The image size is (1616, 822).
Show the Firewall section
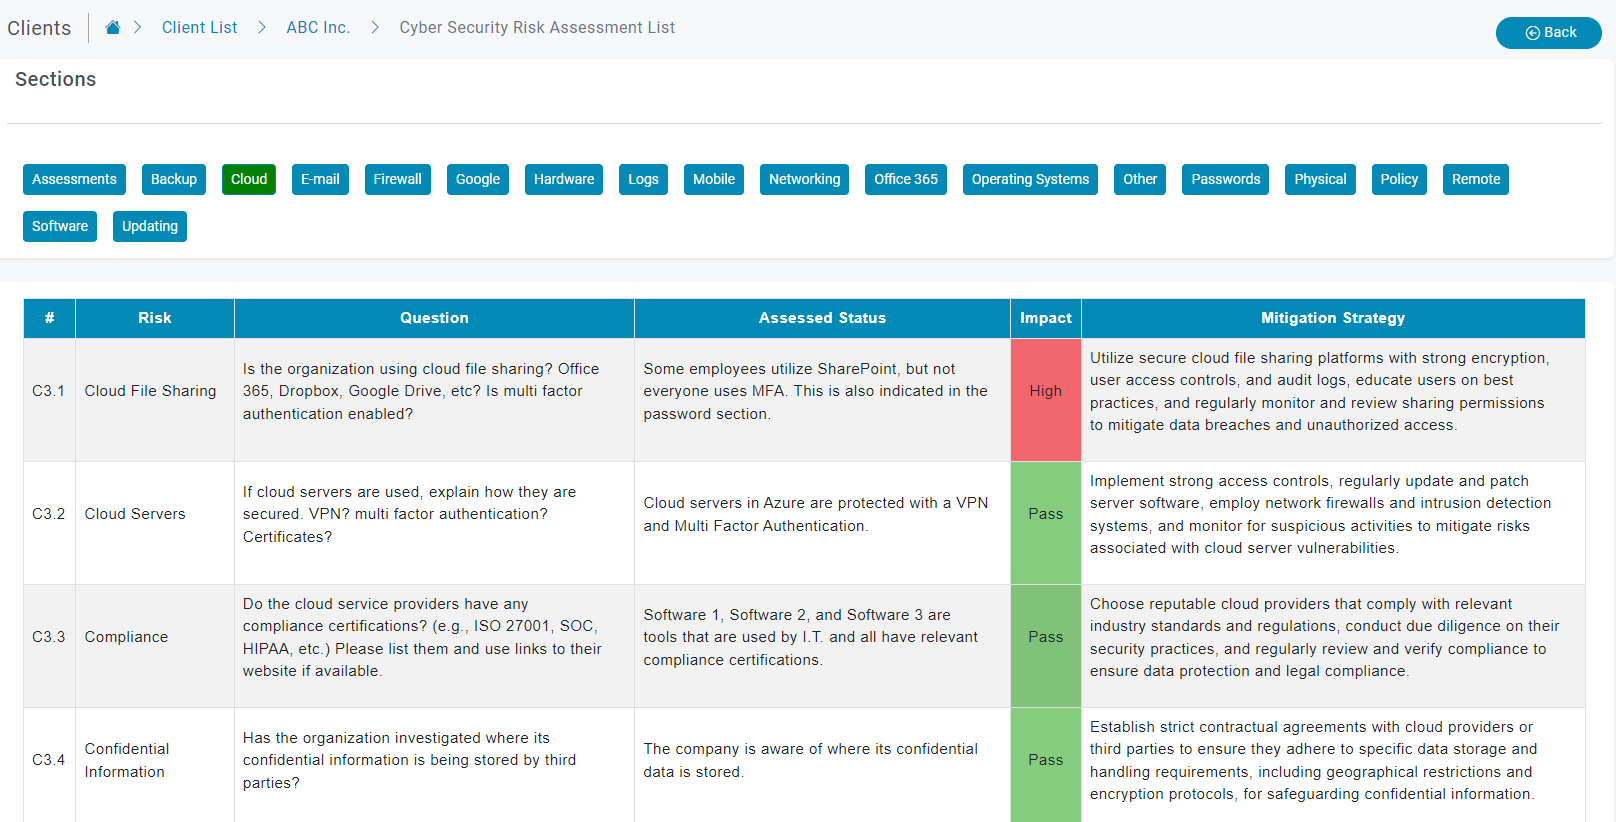[397, 179]
